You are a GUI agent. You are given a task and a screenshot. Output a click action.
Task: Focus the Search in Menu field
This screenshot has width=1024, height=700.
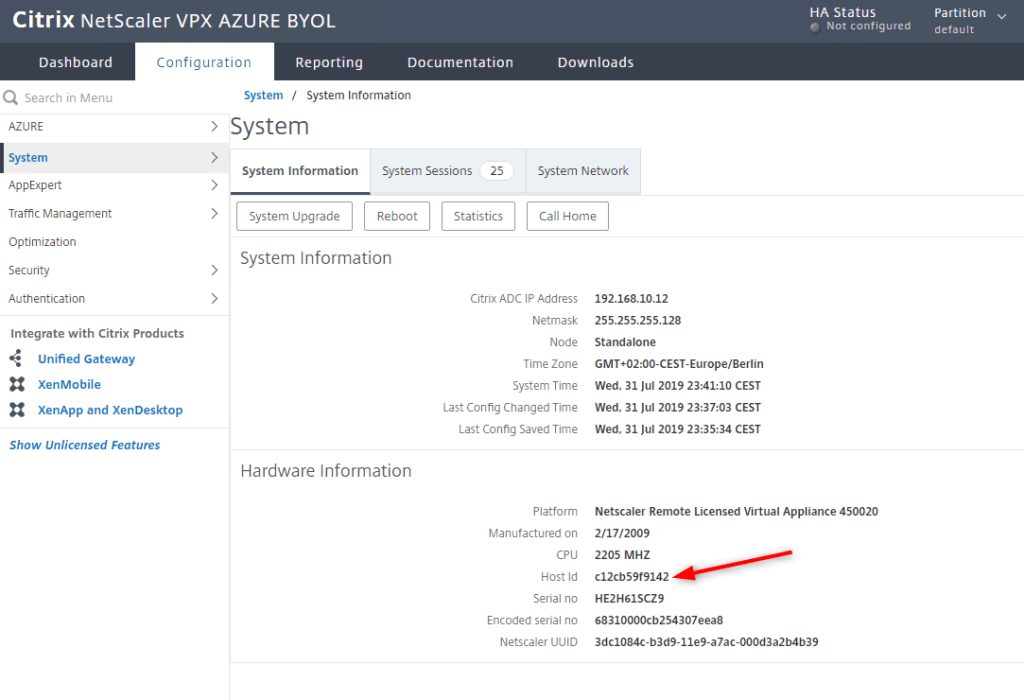pos(114,97)
